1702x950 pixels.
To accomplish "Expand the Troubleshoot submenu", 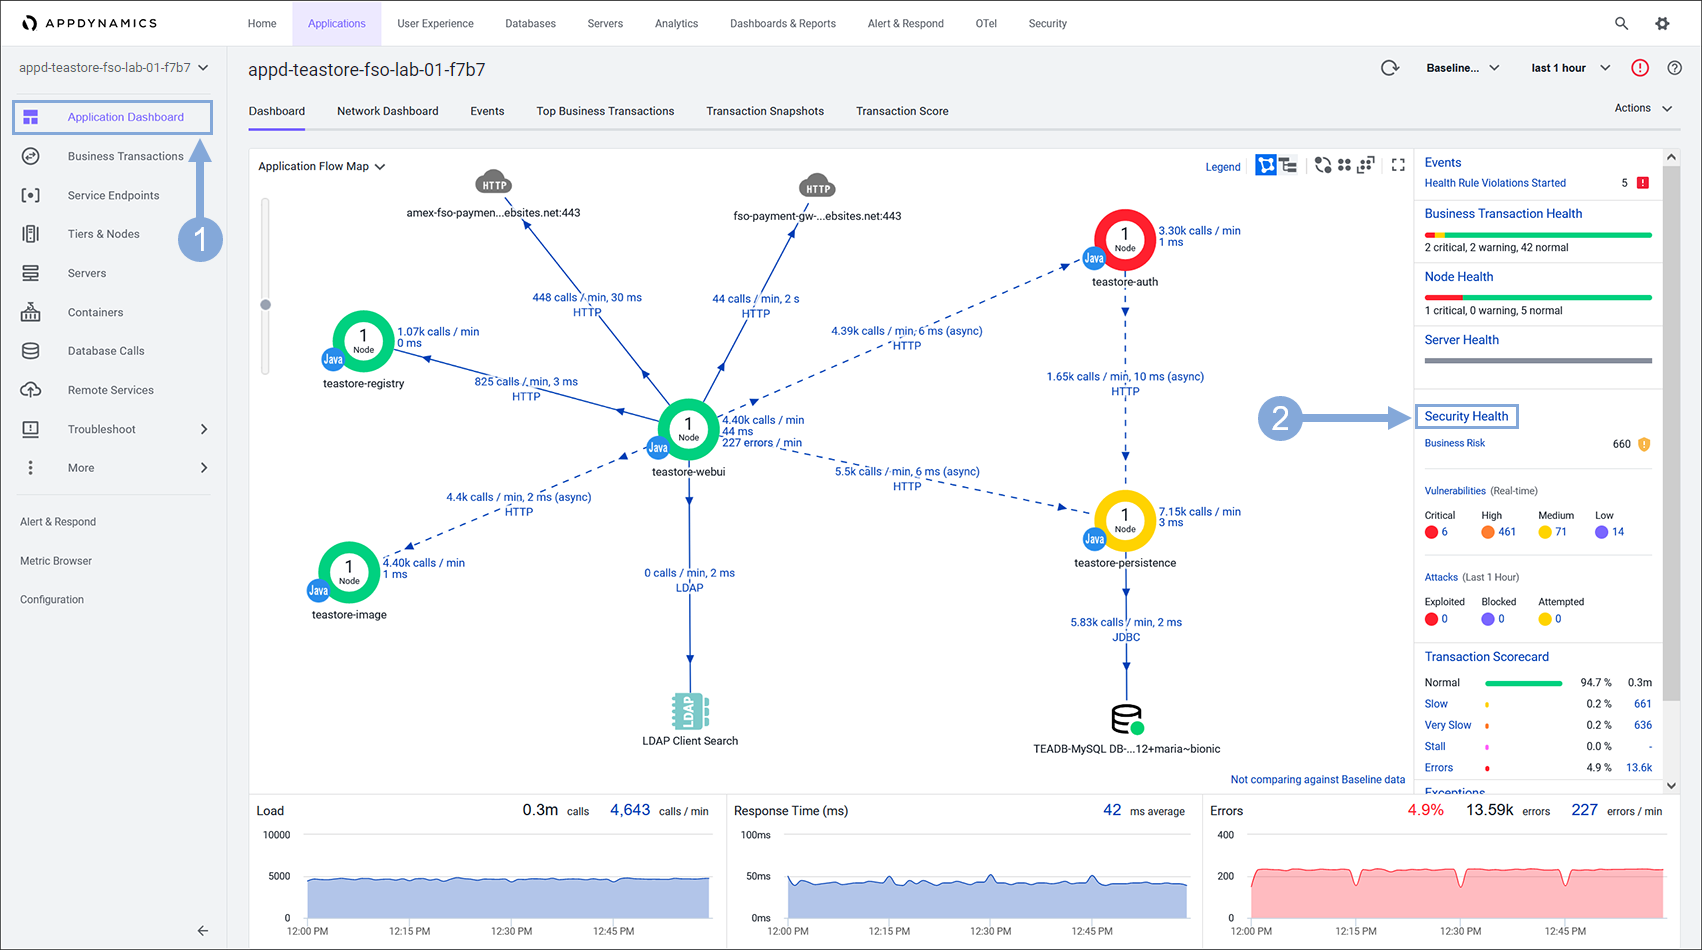I will coord(204,429).
